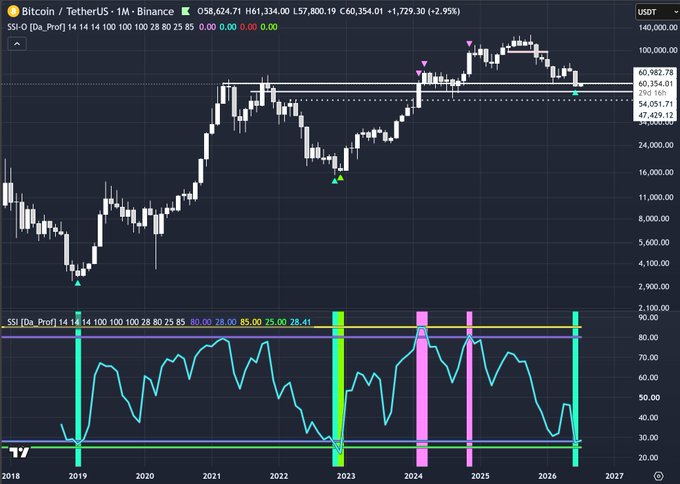Click the 60,354.01 current price label
The width and height of the screenshot is (680, 484).
(656, 83)
